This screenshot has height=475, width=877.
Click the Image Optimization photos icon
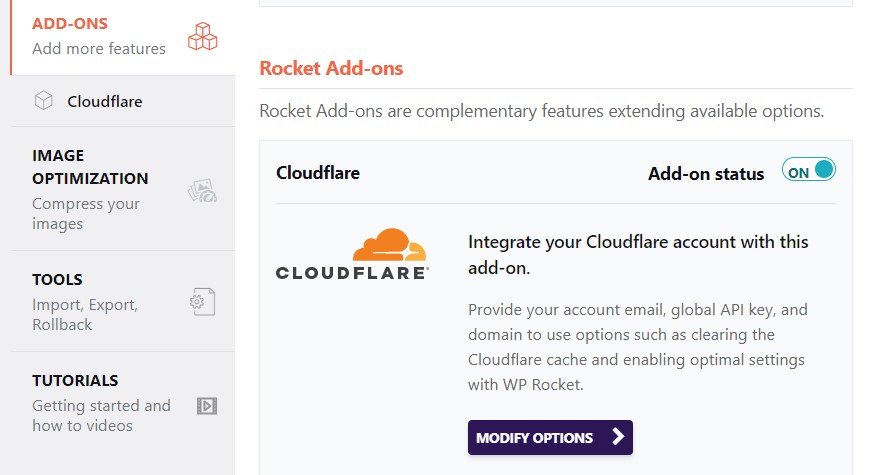tap(202, 191)
